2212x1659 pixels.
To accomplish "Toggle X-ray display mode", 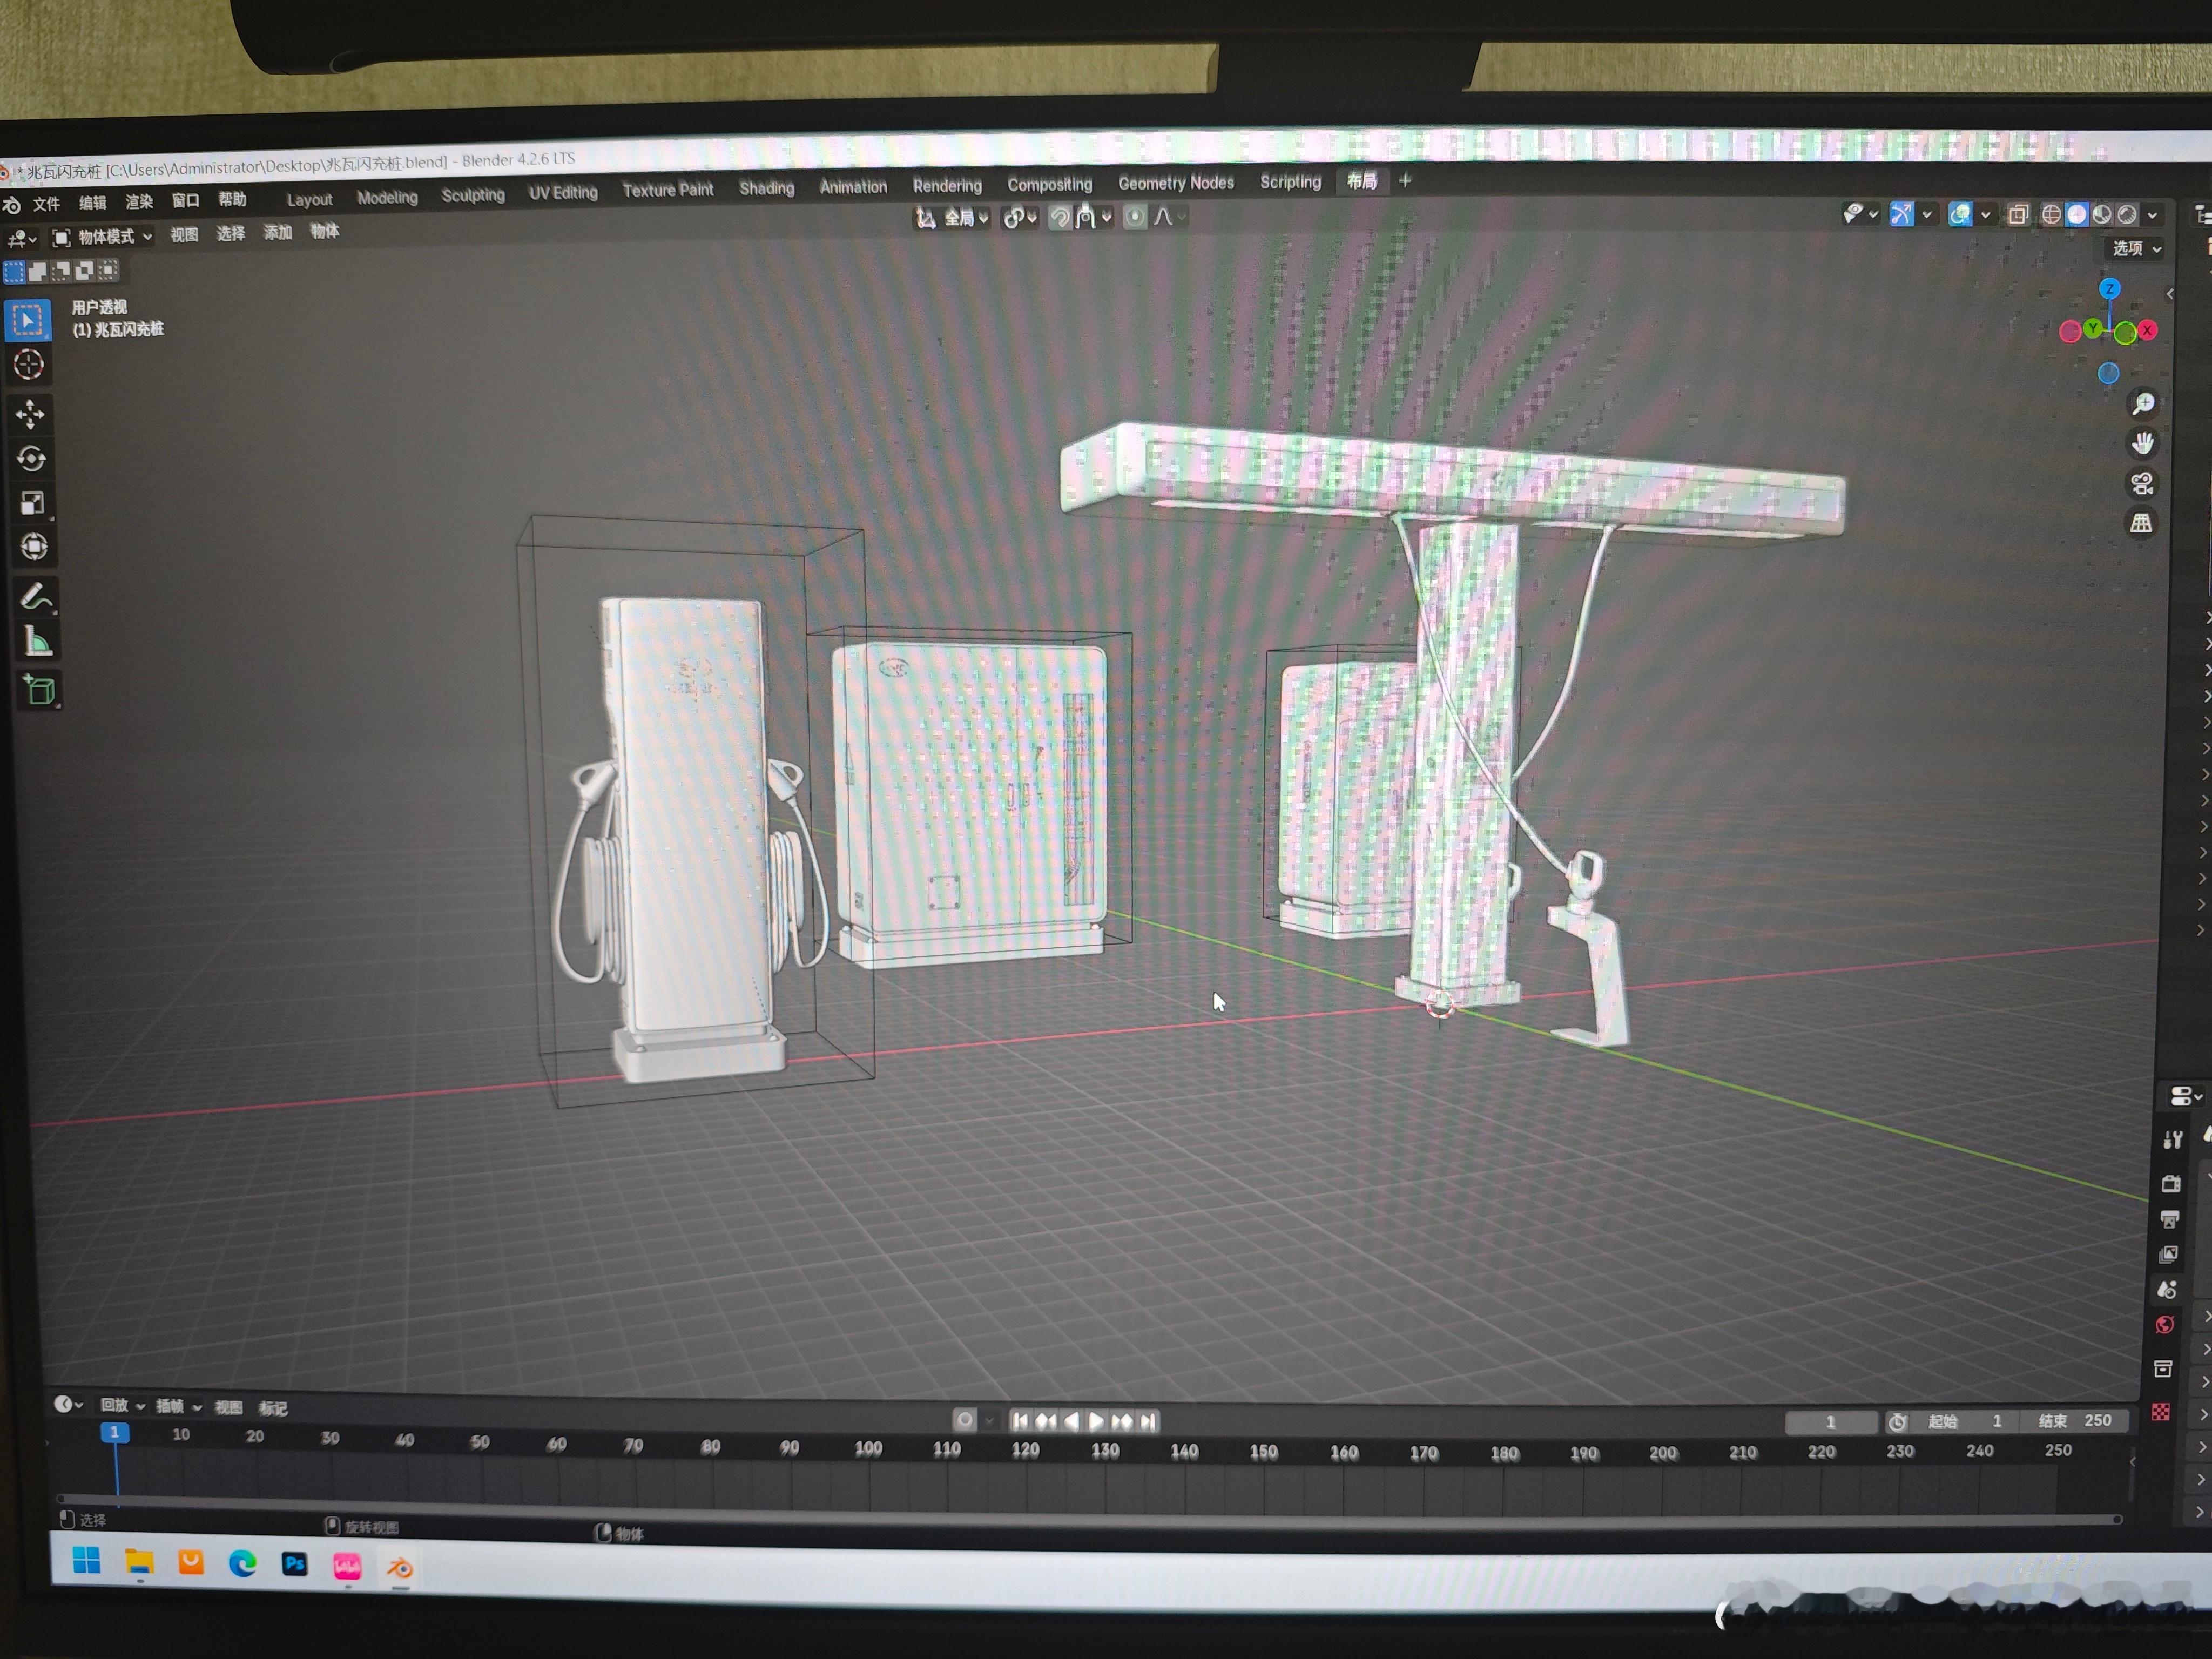I will pos(2018,215).
